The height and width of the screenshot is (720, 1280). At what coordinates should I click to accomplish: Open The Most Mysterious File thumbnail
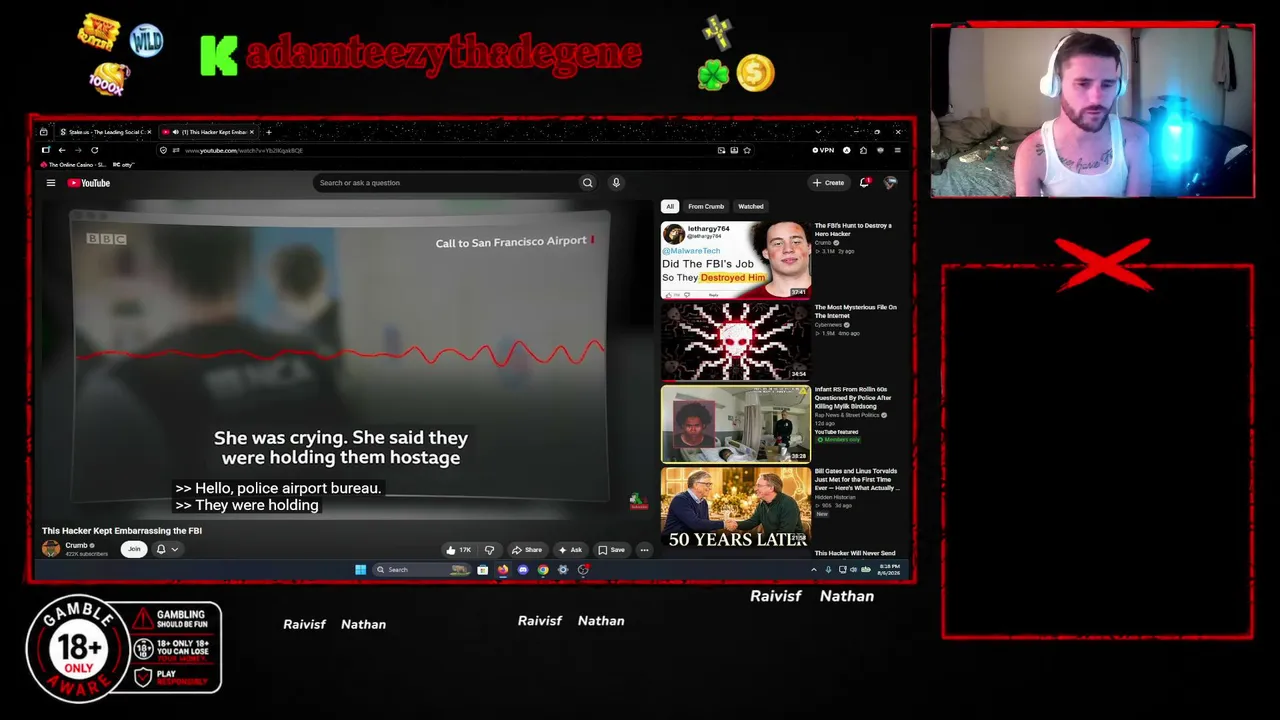tap(736, 342)
